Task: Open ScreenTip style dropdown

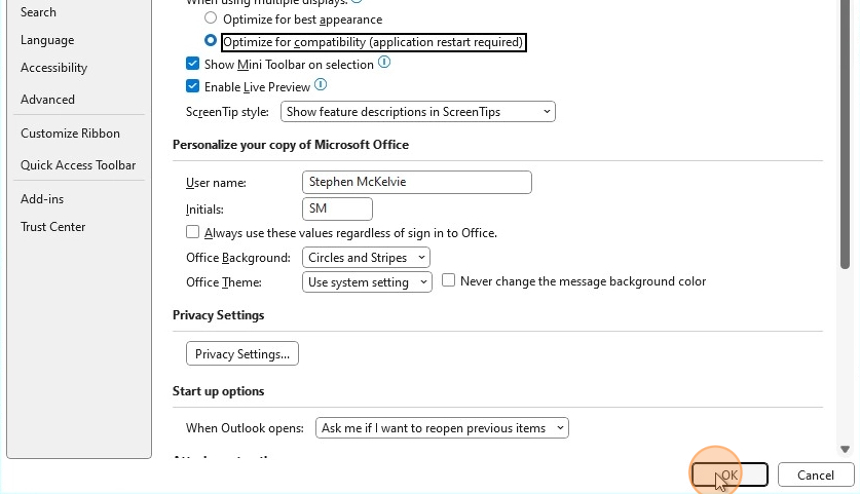Action: [418, 112]
